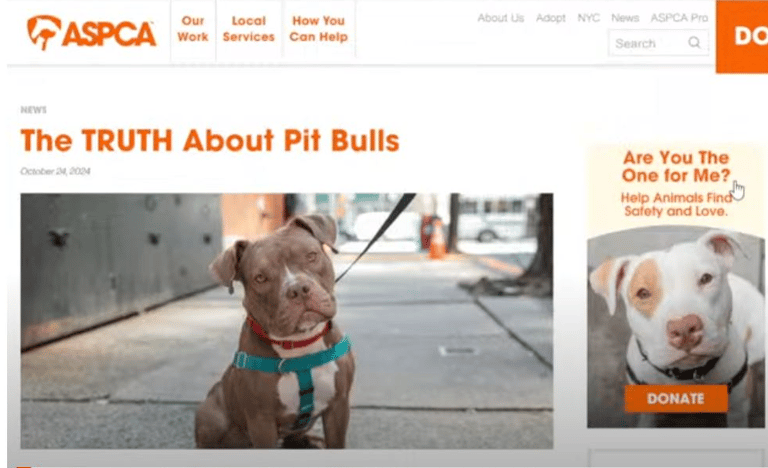Open the Our Work menu
Viewport: 768px width, 468px height.
(192, 29)
